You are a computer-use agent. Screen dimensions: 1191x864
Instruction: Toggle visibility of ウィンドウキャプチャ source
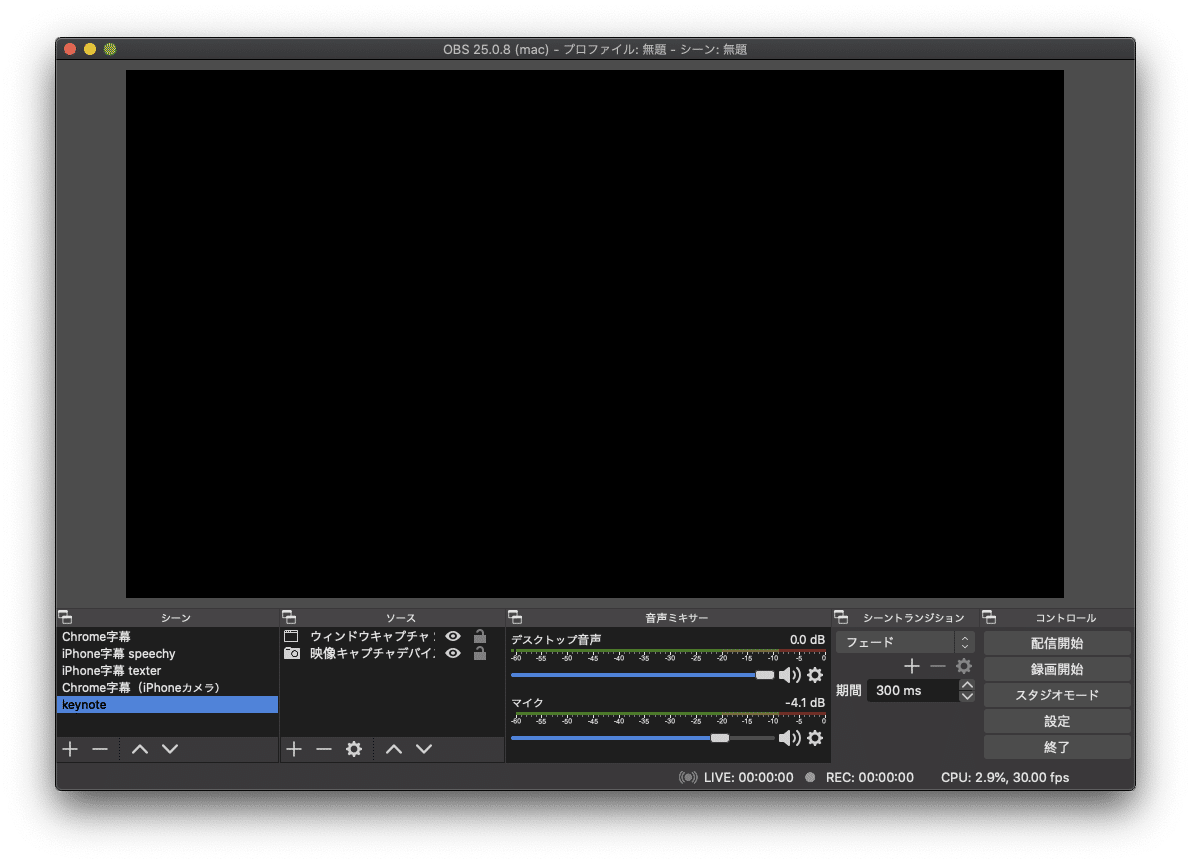[453, 637]
